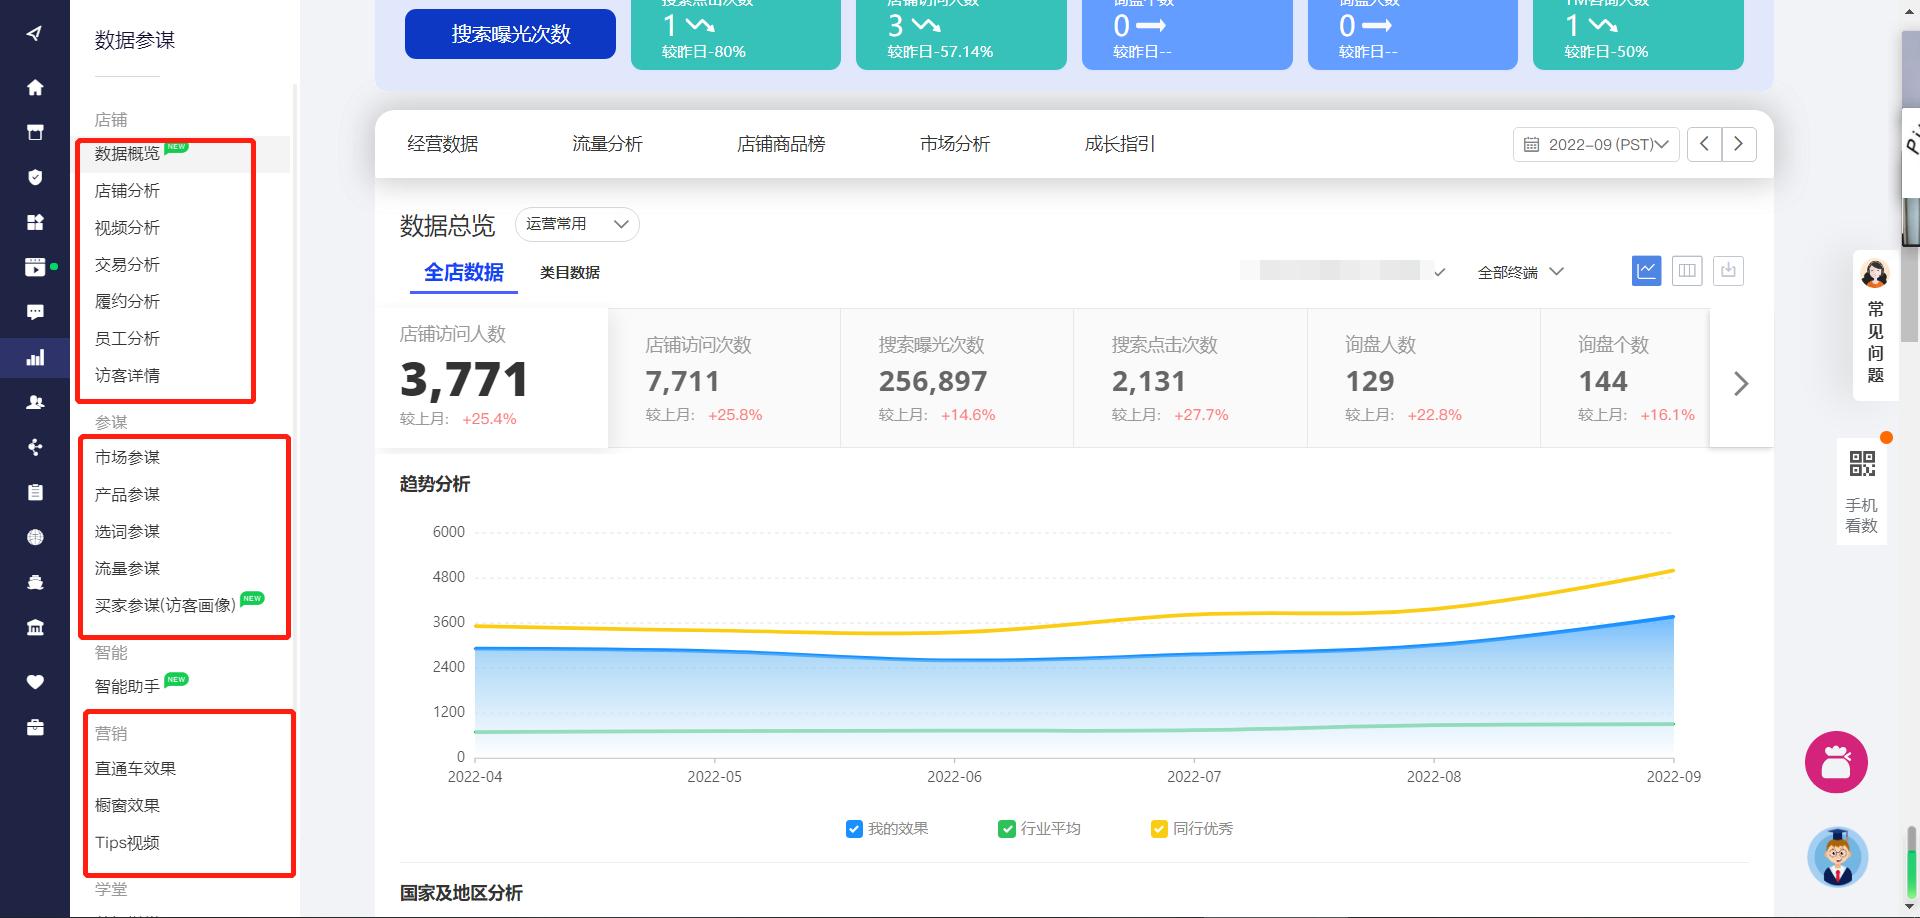Screen dimensions: 1920x918
Task: Open the bar chart data icon in sidebar
Action: pyautogui.click(x=35, y=358)
